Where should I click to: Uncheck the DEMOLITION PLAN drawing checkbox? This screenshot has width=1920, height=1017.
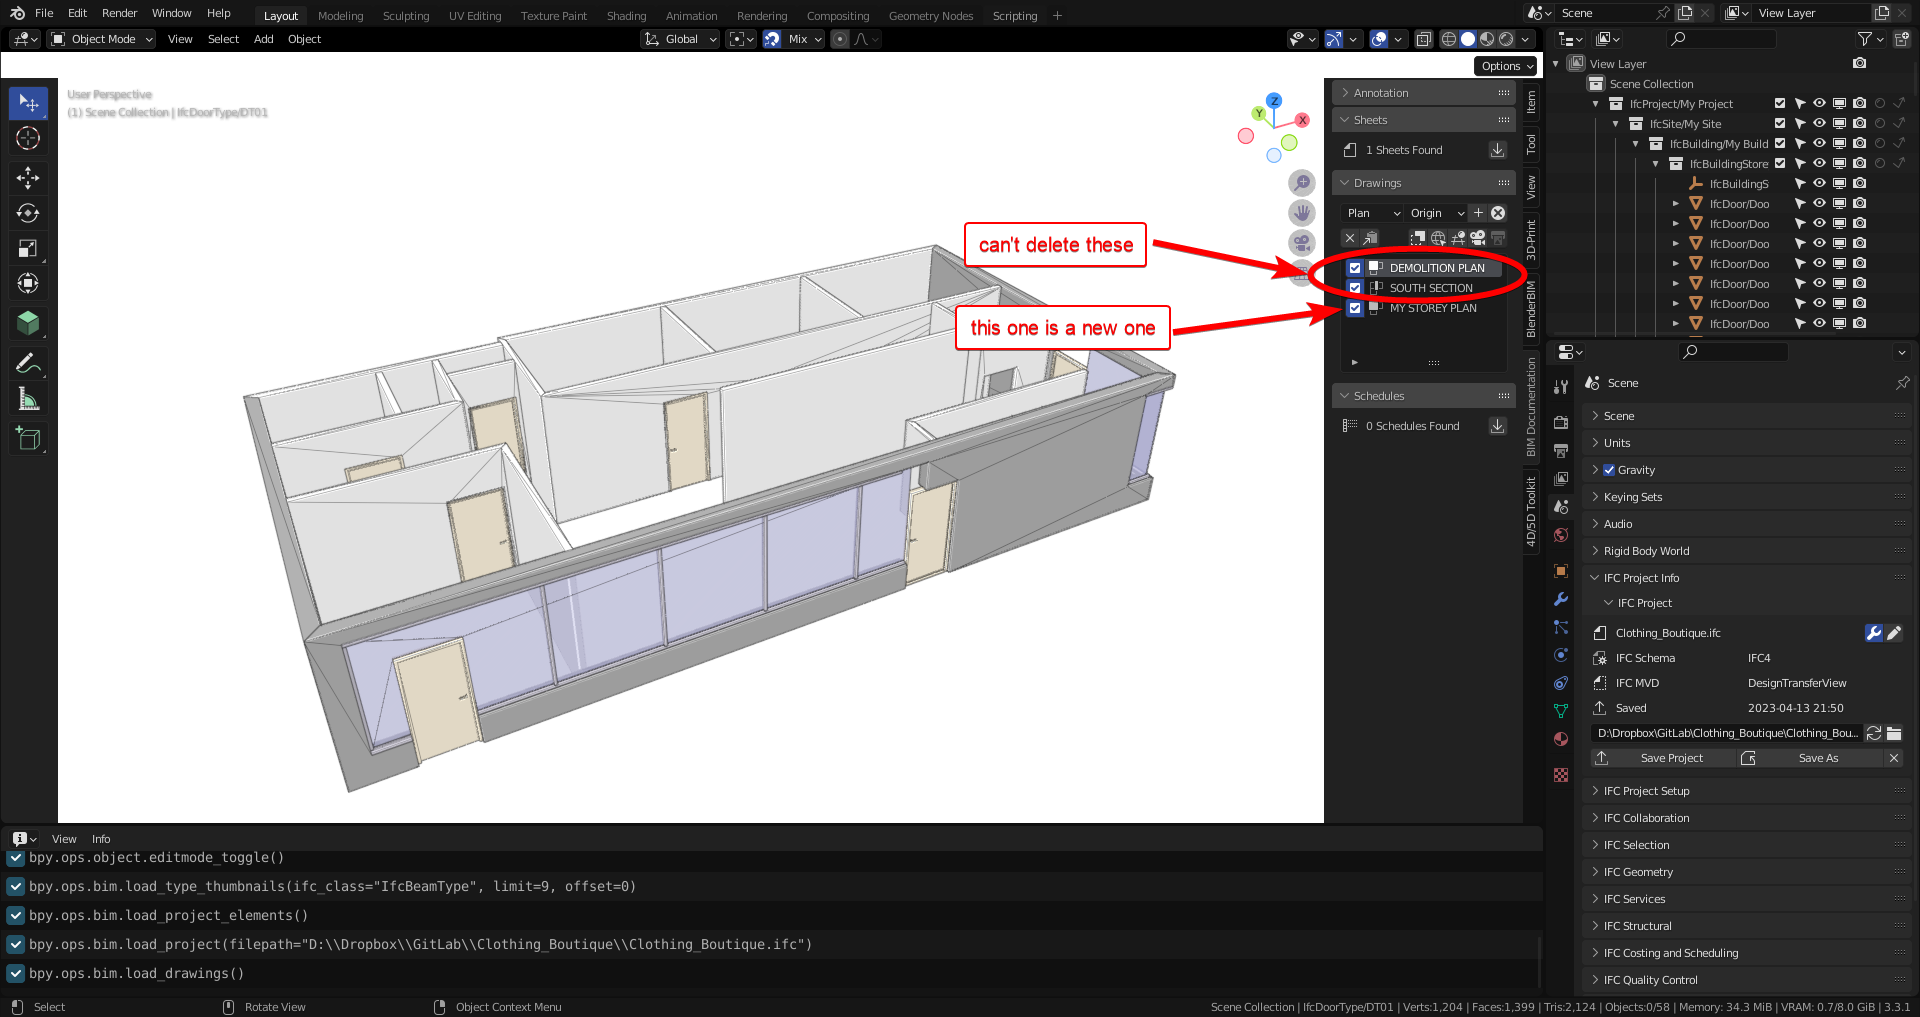pyautogui.click(x=1355, y=268)
